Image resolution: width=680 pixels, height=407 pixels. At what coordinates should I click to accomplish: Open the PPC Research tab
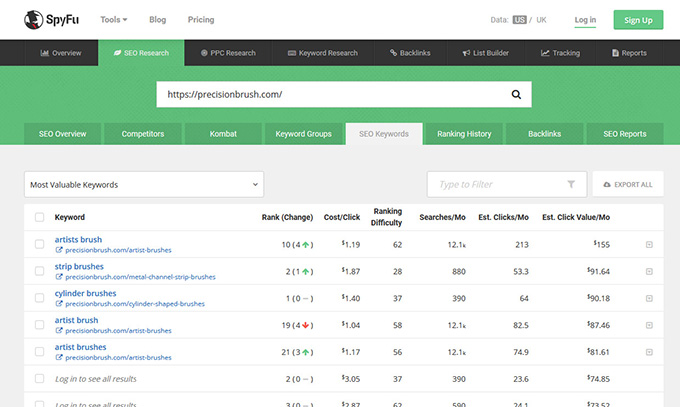pyautogui.click(x=228, y=53)
